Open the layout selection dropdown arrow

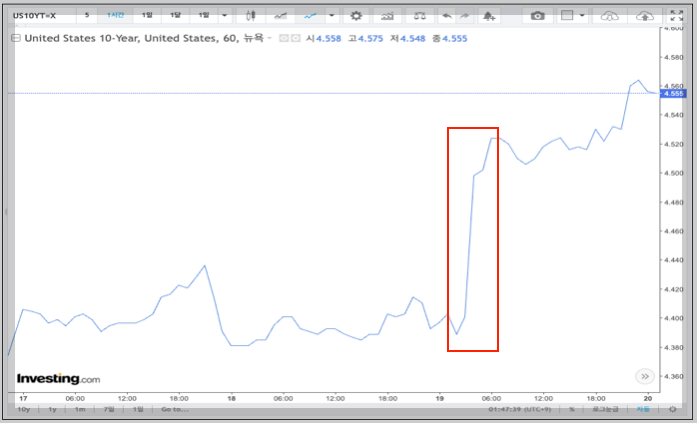pyautogui.click(x=582, y=16)
